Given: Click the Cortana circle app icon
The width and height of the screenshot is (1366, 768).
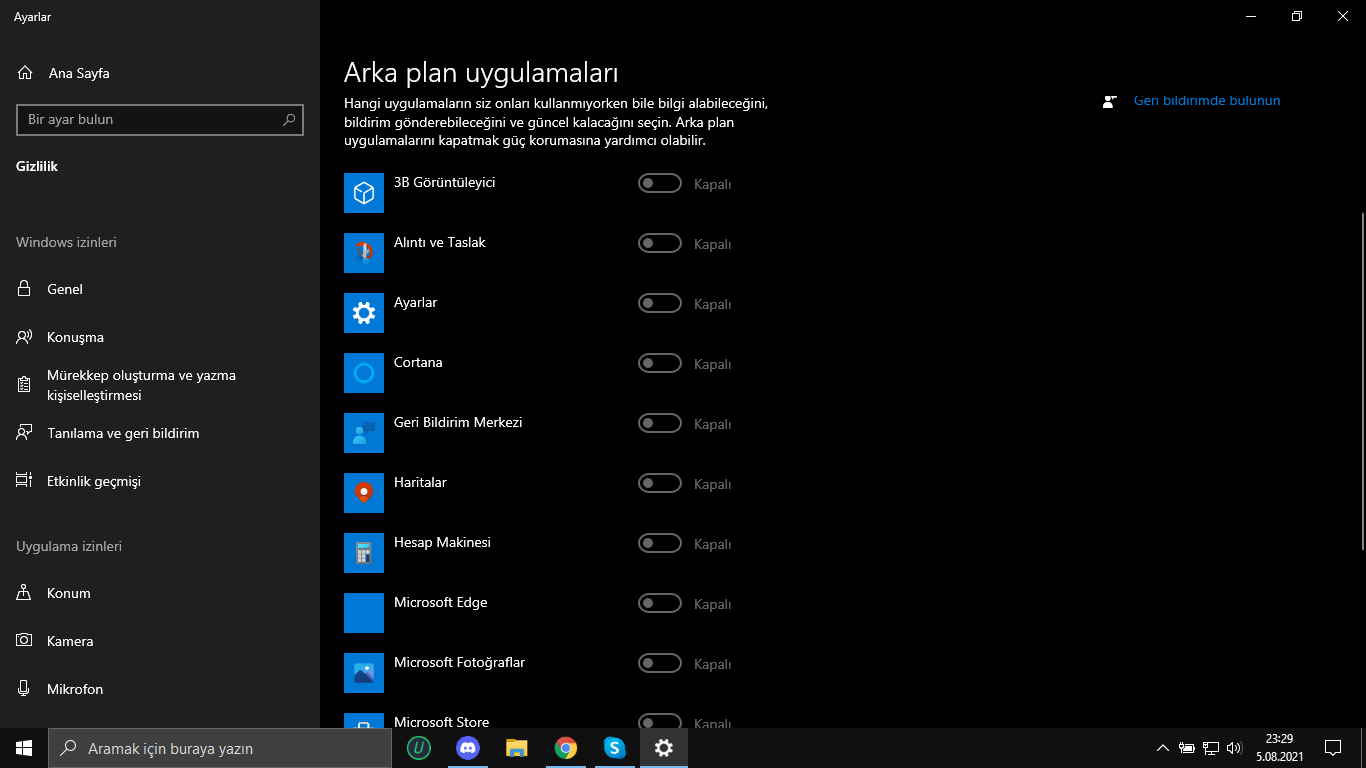Looking at the screenshot, I should pyautogui.click(x=364, y=373).
